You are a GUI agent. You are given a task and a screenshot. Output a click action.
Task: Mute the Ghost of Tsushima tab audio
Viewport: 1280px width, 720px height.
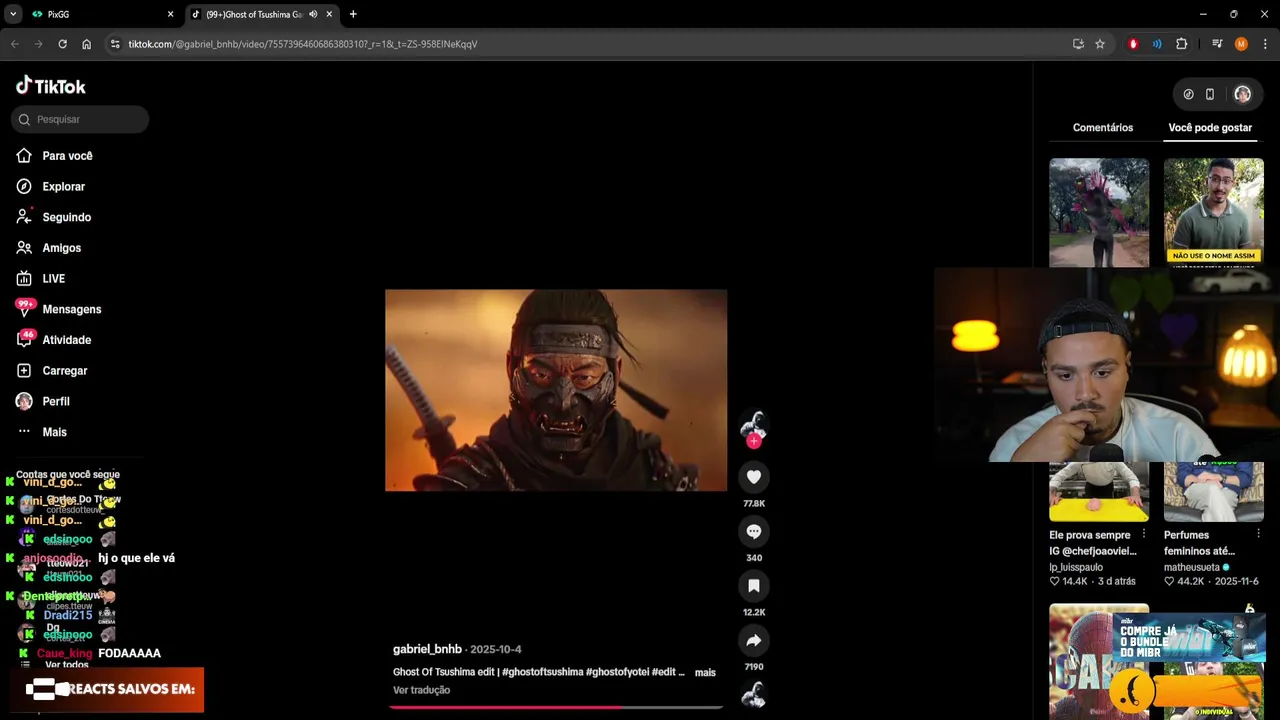click(313, 14)
